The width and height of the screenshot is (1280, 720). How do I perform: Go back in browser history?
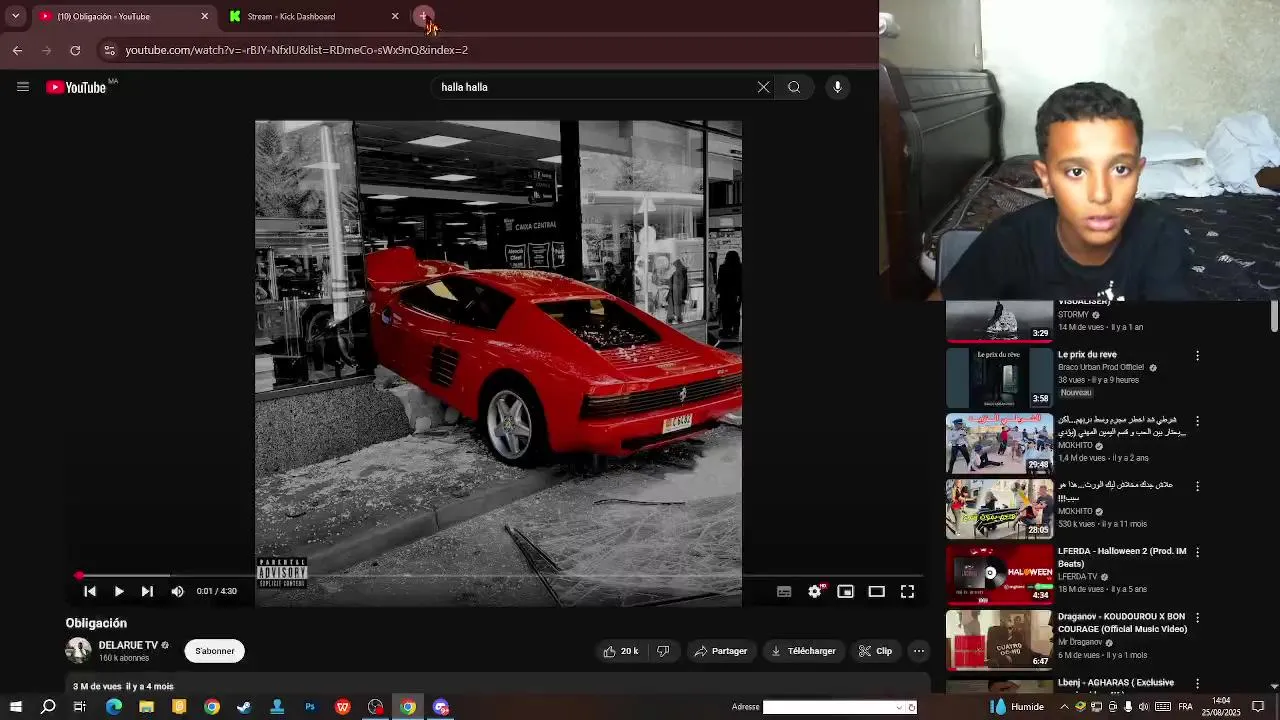17,50
